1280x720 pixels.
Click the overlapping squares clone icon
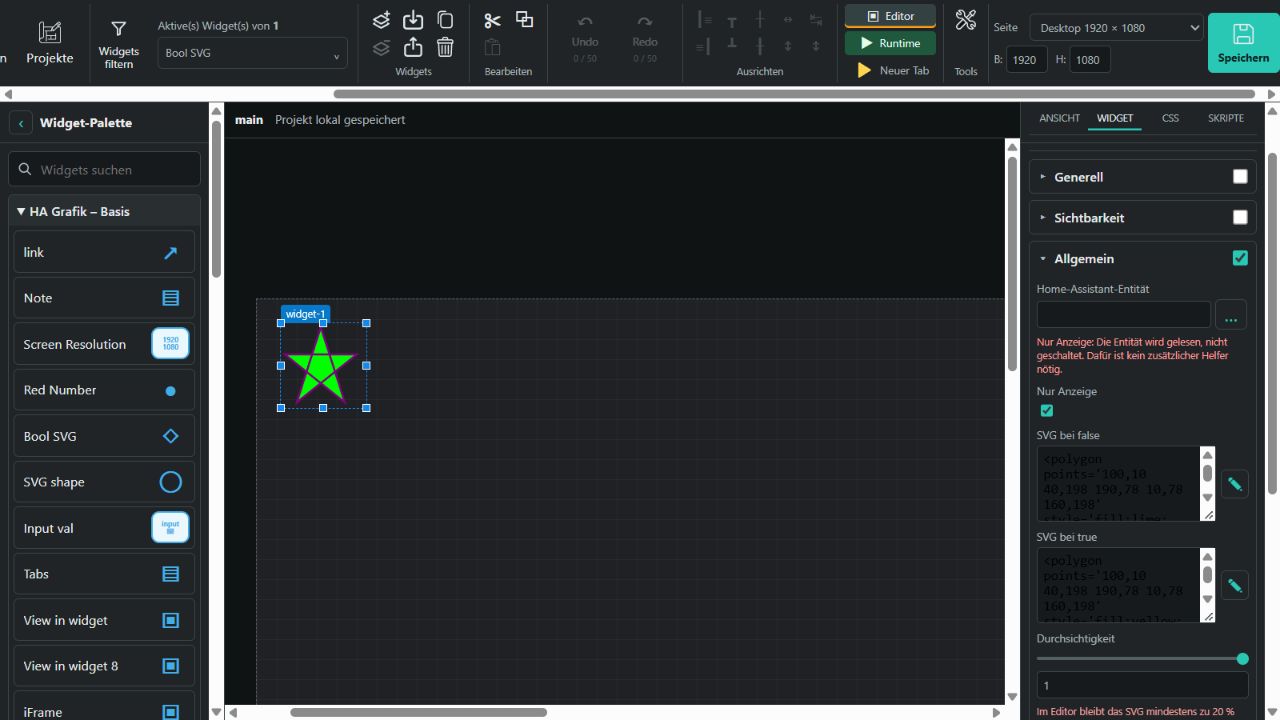click(524, 20)
